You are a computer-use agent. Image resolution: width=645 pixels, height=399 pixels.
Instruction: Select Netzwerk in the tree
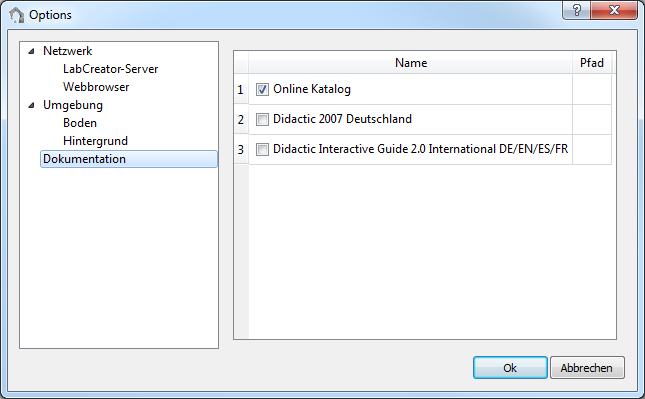coord(67,51)
